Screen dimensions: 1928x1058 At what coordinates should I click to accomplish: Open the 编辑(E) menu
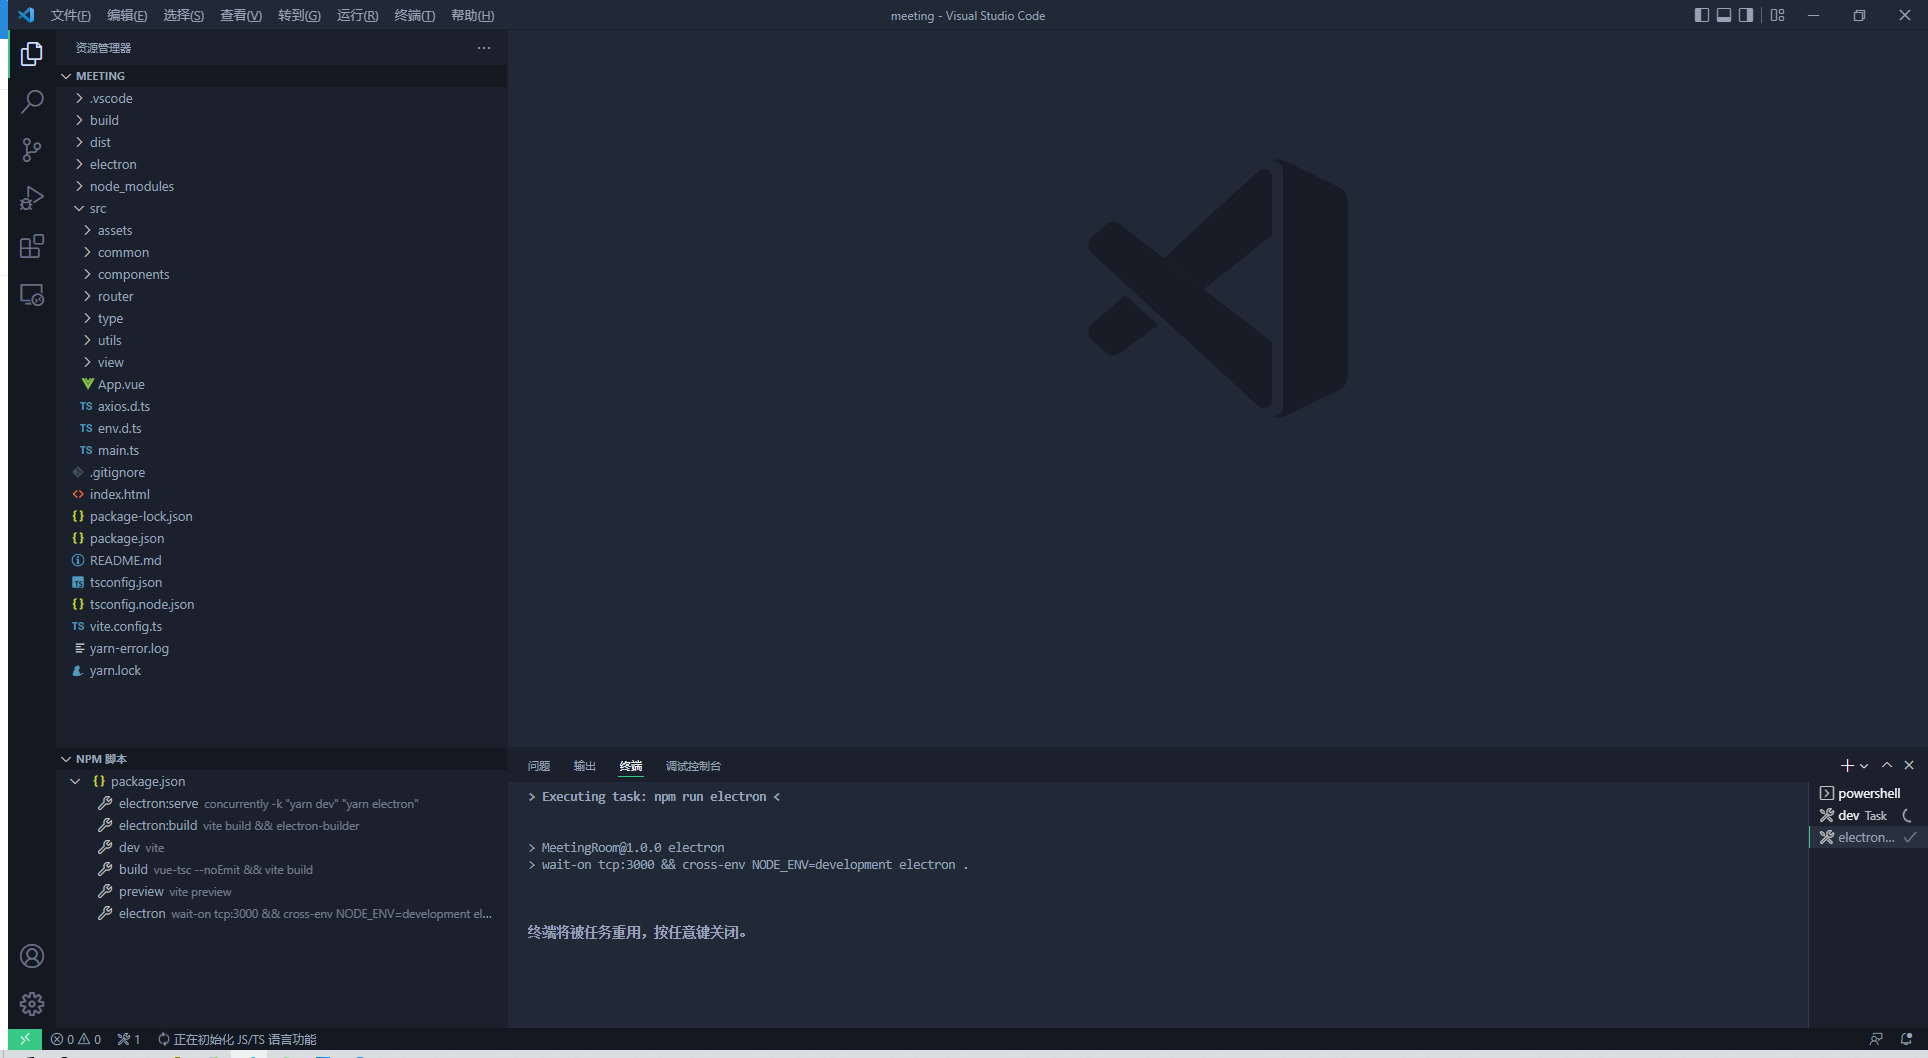coord(127,15)
